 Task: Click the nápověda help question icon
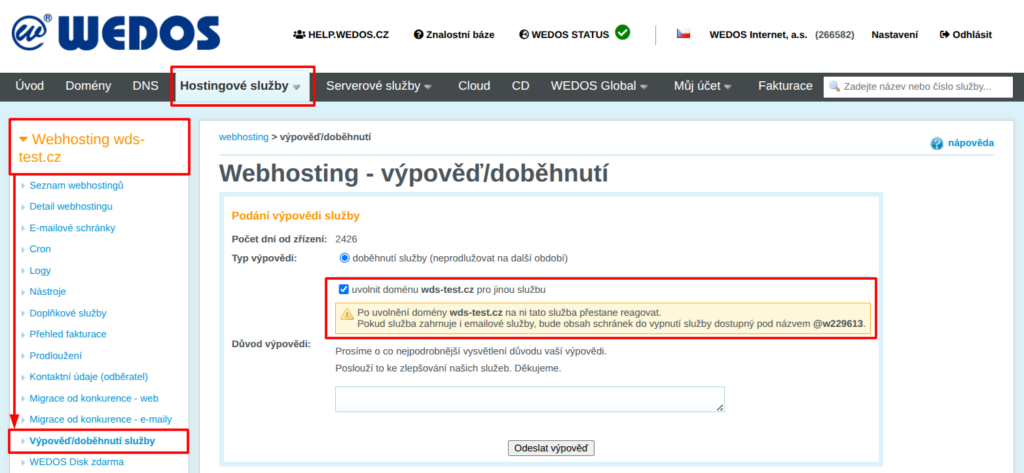click(936, 143)
